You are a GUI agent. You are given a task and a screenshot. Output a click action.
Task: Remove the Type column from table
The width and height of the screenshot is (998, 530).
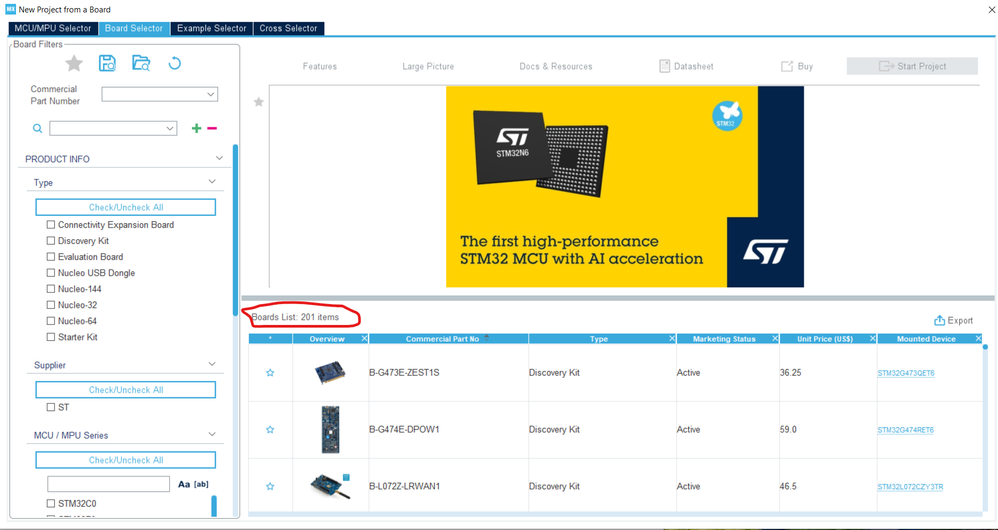[672, 338]
